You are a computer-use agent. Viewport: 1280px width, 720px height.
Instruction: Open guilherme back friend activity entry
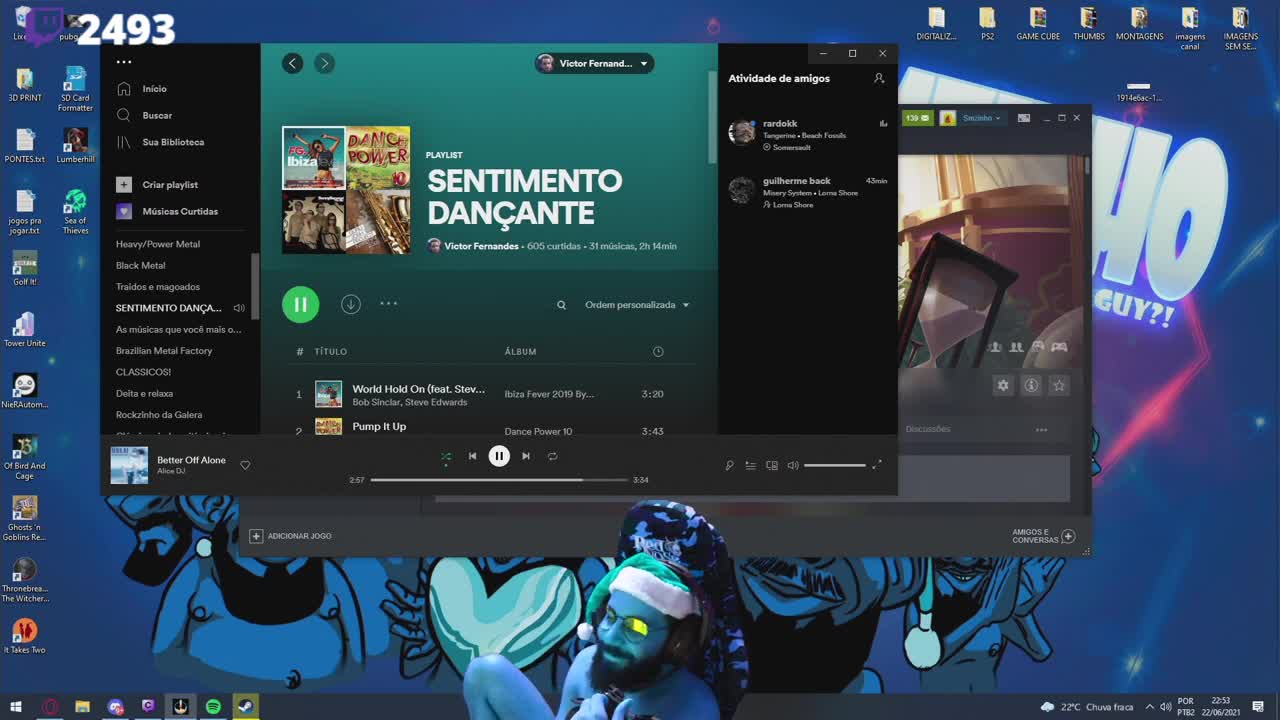point(808,192)
